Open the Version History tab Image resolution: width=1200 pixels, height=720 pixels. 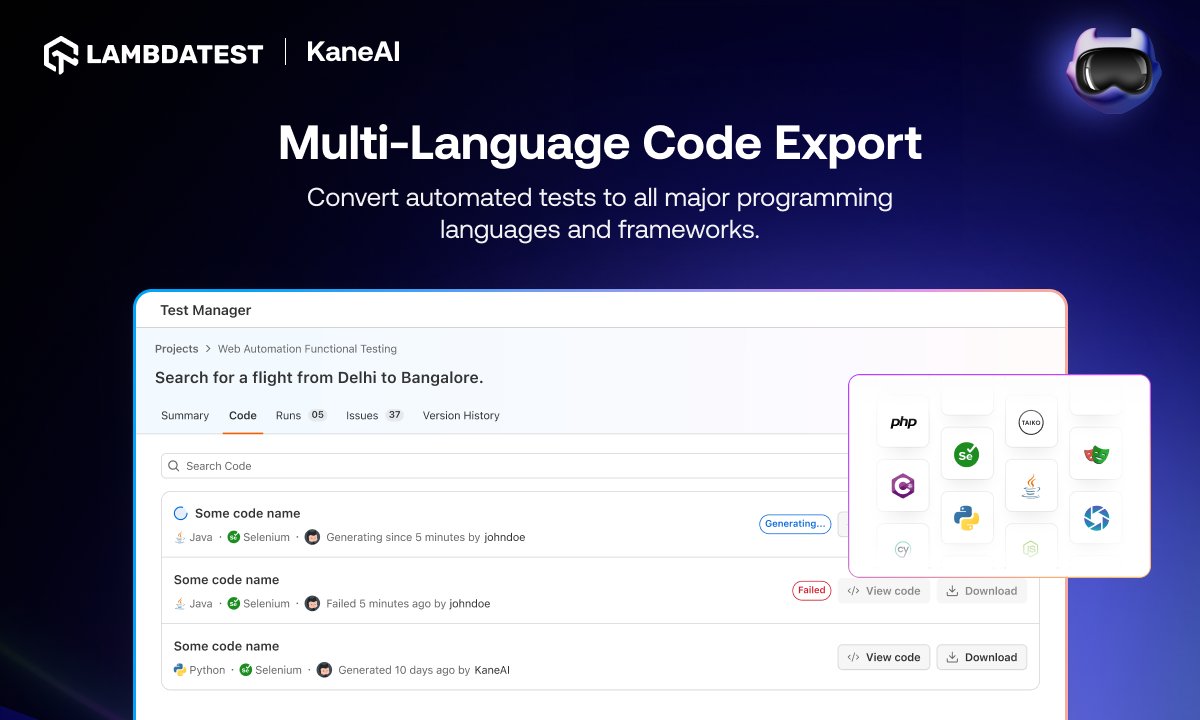461,415
